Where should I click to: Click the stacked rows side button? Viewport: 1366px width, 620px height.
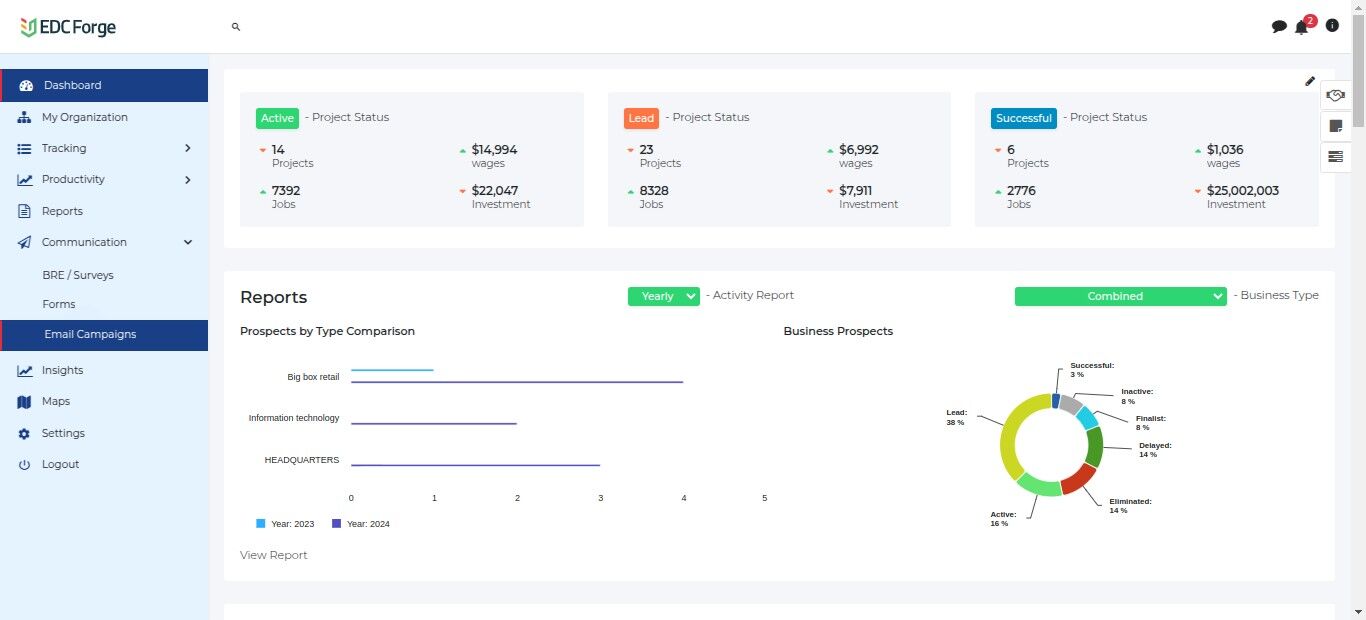tap(1335, 156)
